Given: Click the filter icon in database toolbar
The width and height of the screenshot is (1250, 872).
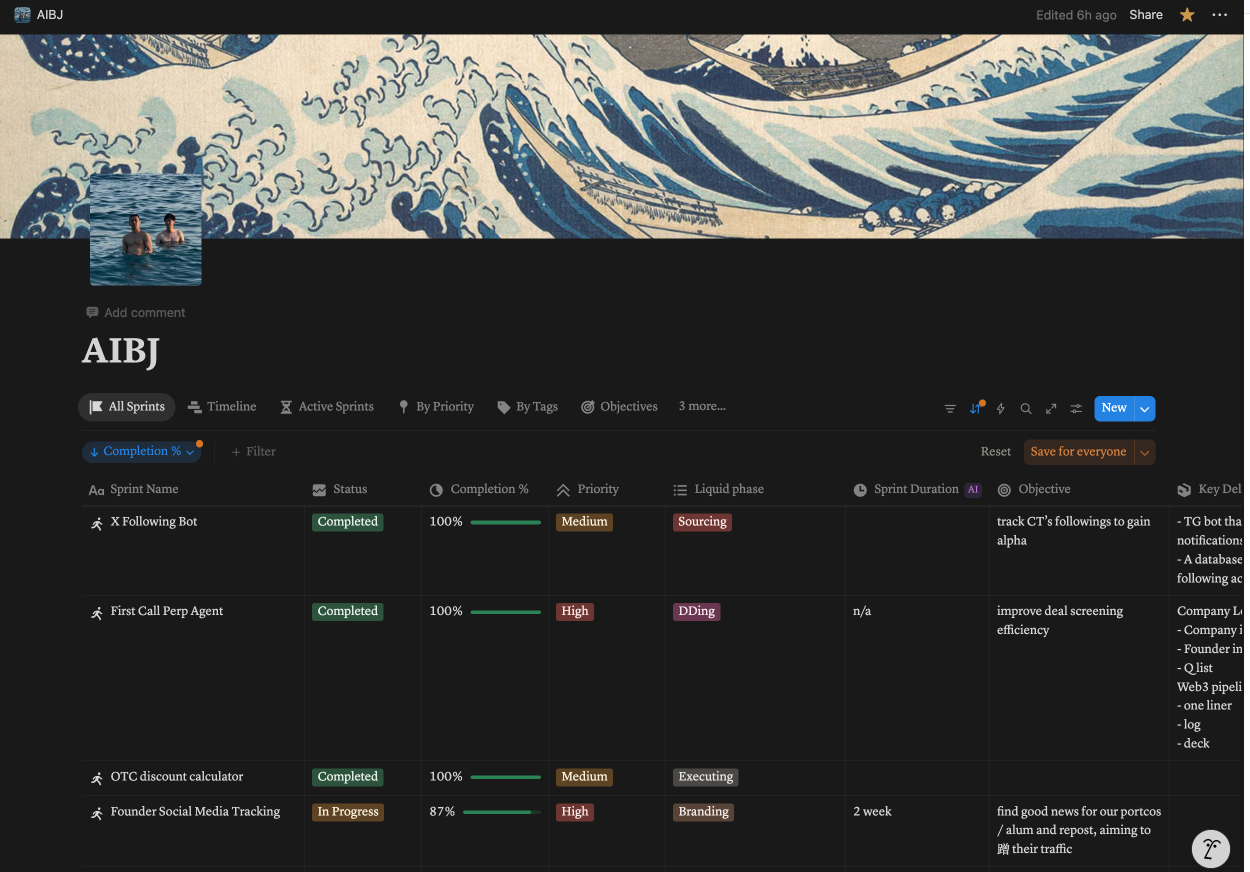Looking at the screenshot, I should (950, 409).
